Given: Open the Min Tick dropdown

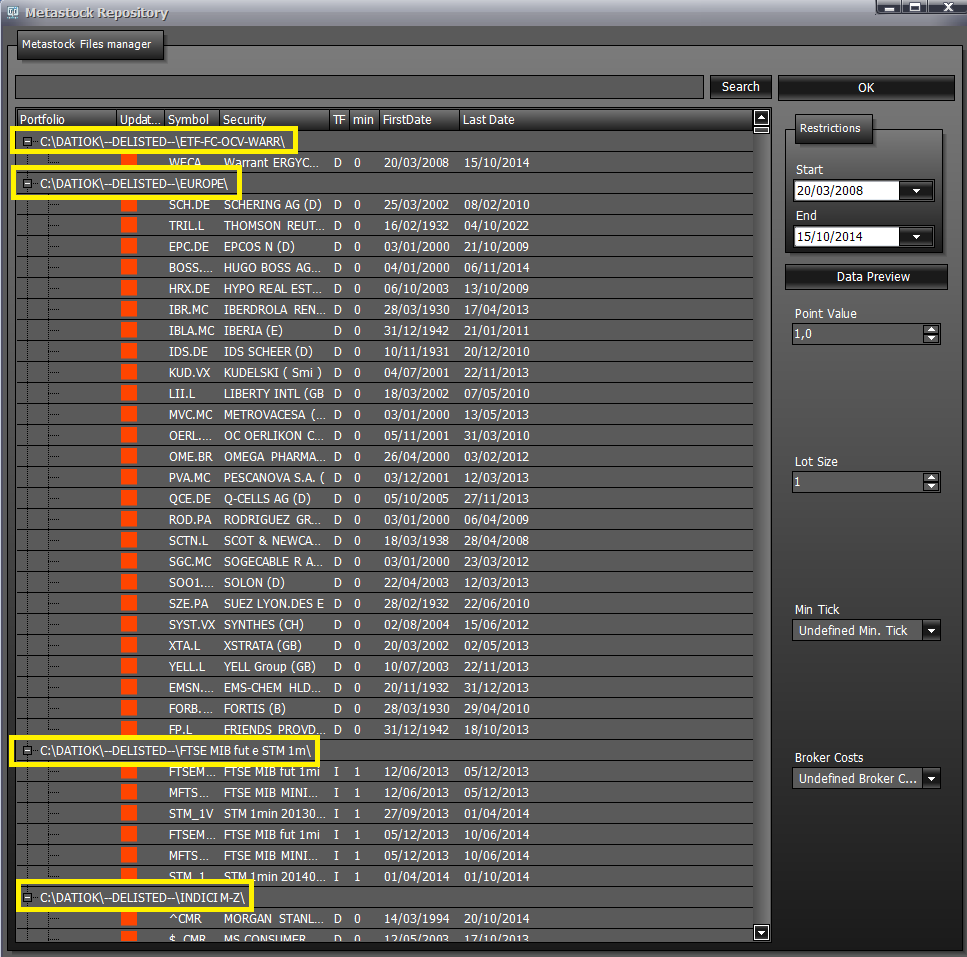Looking at the screenshot, I should 931,631.
